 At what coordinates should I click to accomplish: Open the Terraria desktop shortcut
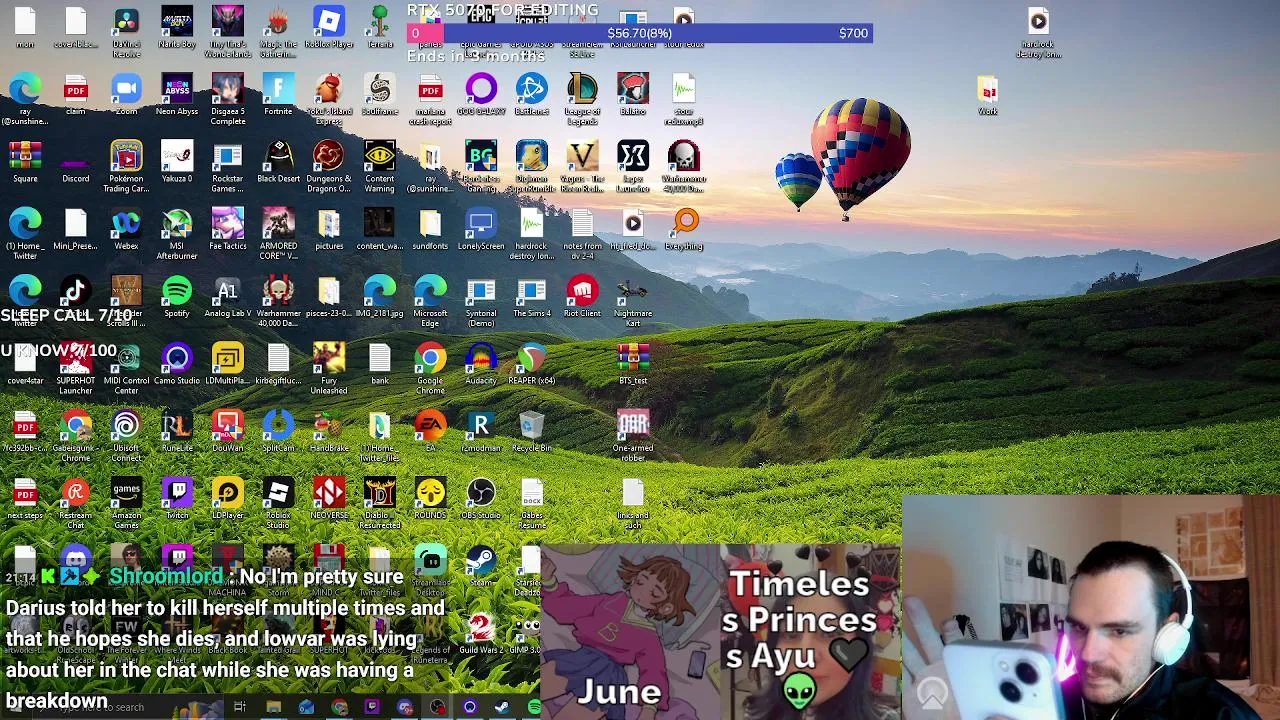click(x=380, y=22)
